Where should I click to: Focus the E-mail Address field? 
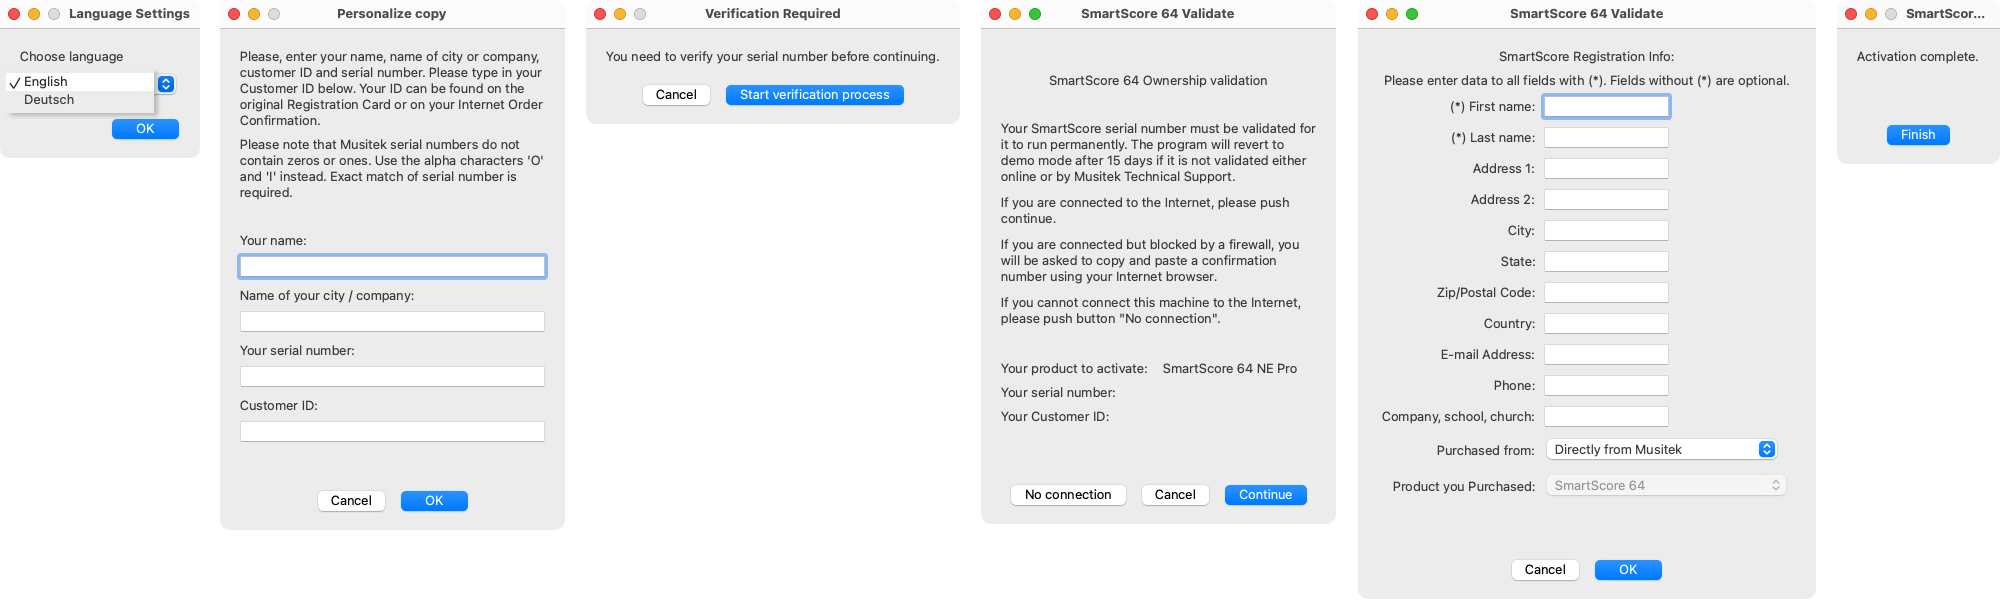[1606, 354]
